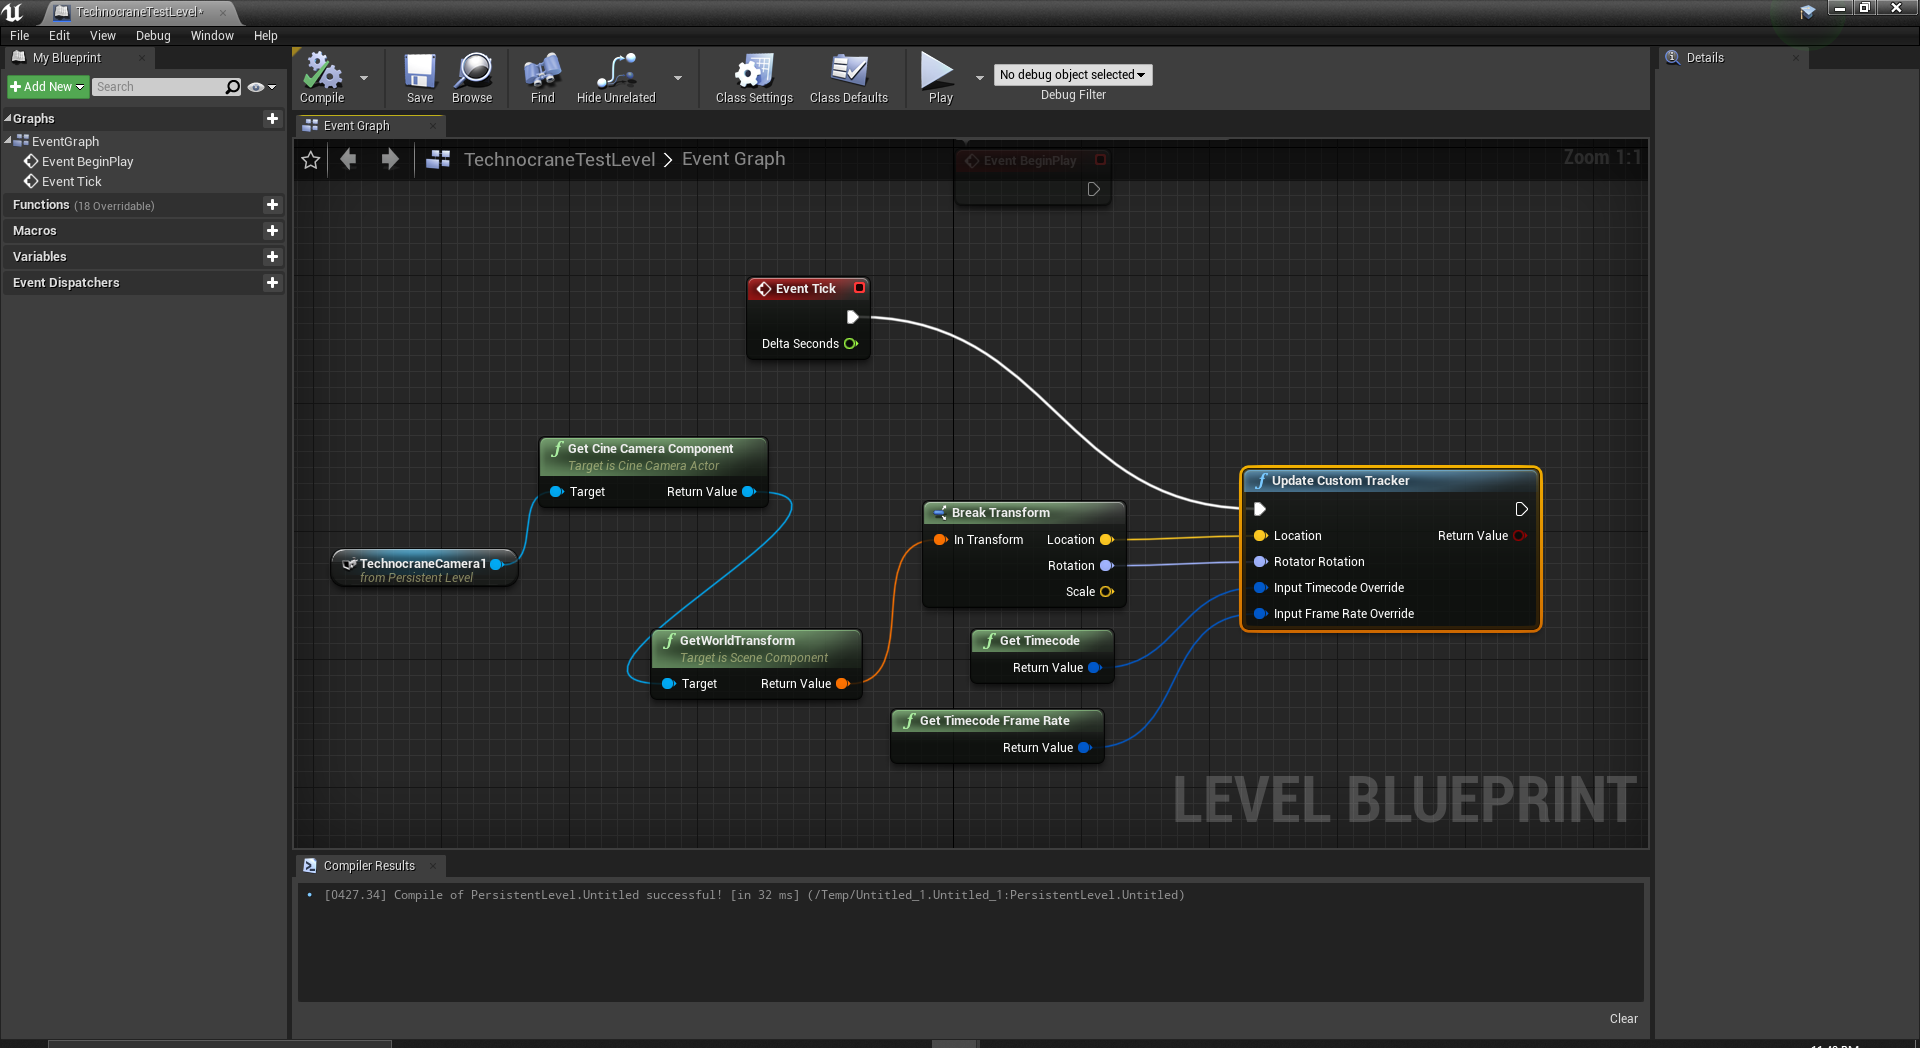This screenshot has height=1048, width=1920.
Task: Click TechnocraneCamera1 output pin
Action: coord(497,564)
